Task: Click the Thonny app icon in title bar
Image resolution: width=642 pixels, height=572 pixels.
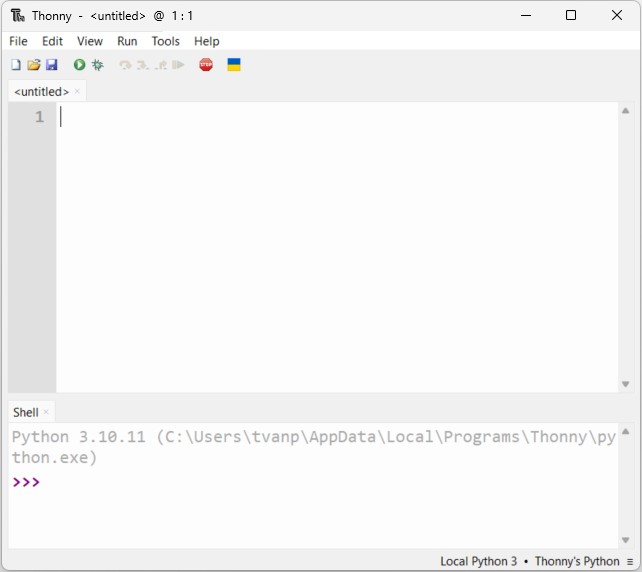Action: (18, 16)
